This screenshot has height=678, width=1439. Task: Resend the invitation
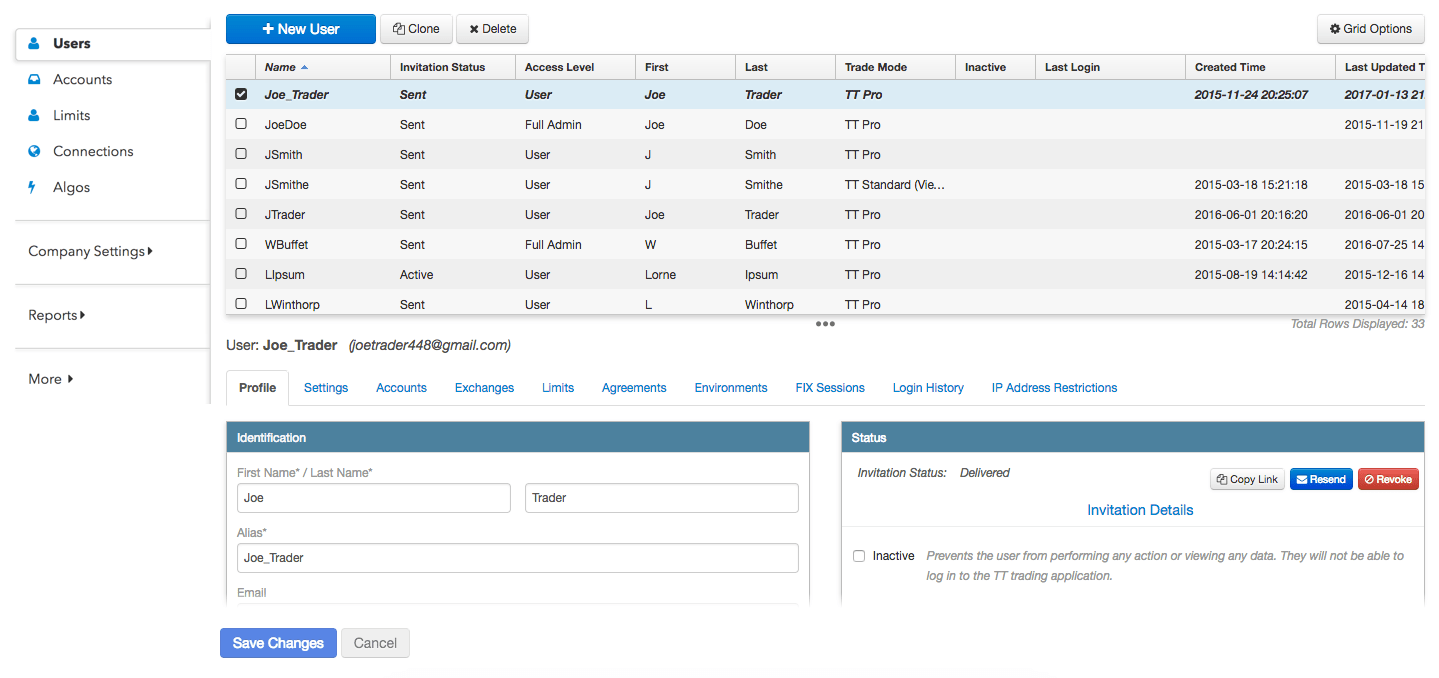pos(1321,480)
